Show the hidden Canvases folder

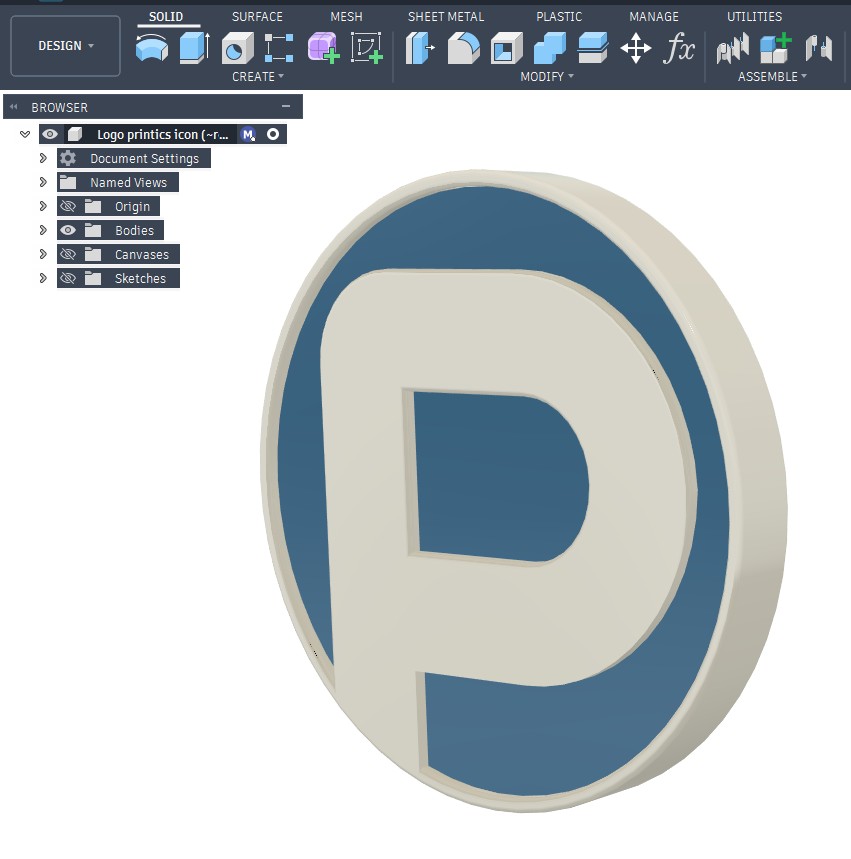click(68, 254)
